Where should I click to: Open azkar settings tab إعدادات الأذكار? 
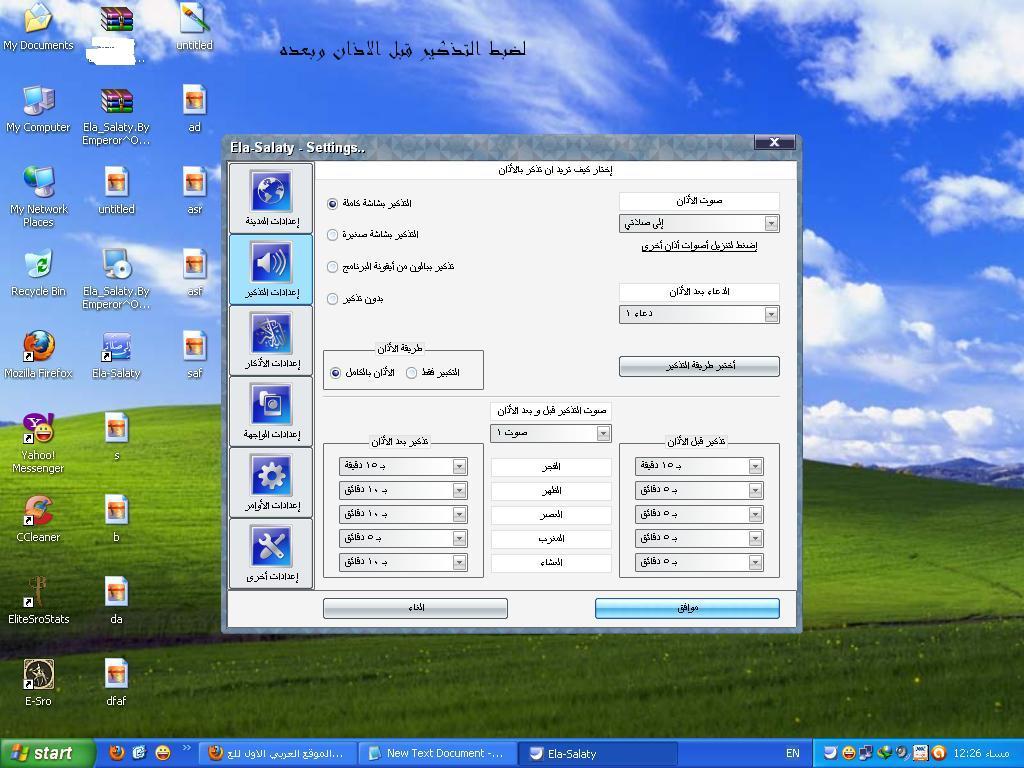pos(271,340)
